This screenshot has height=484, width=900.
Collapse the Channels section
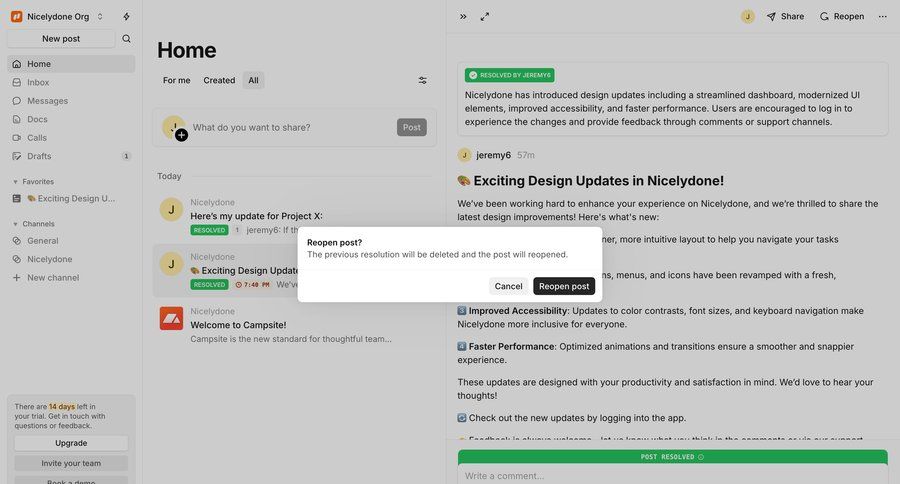click(x=33, y=224)
